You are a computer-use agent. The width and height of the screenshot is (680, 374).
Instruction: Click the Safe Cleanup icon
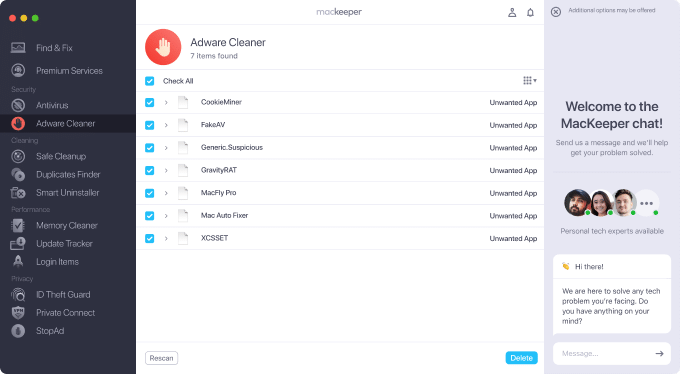18,156
